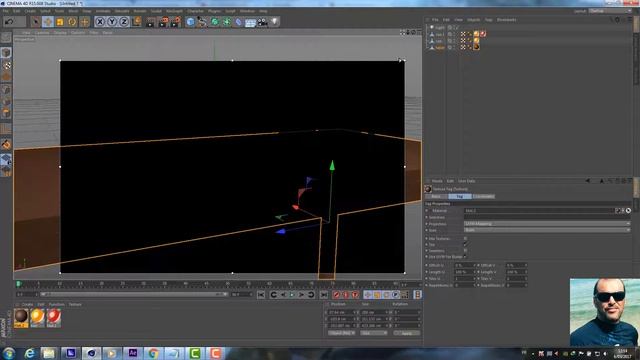Toggle the Seamless checkbox
This screenshot has width=640, height=360.
pos(466,251)
